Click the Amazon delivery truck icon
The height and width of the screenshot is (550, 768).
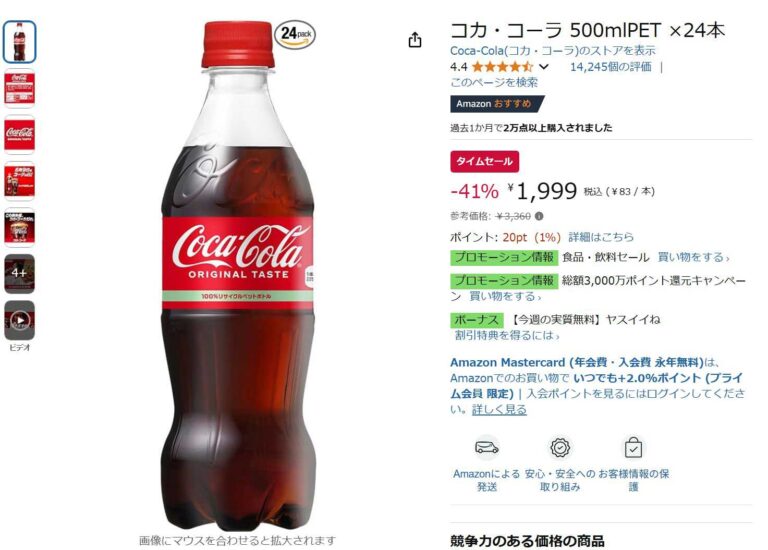486,447
